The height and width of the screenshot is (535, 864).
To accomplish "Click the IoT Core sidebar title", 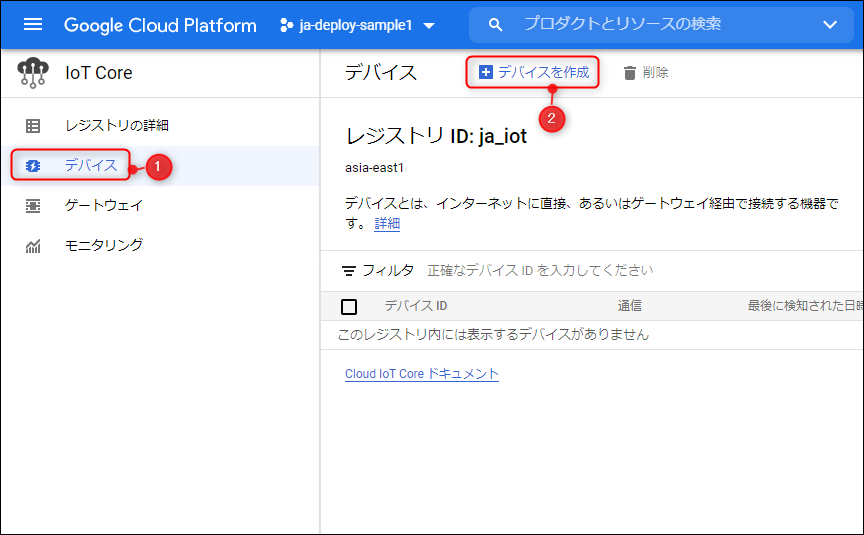I will pyautogui.click(x=99, y=73).
